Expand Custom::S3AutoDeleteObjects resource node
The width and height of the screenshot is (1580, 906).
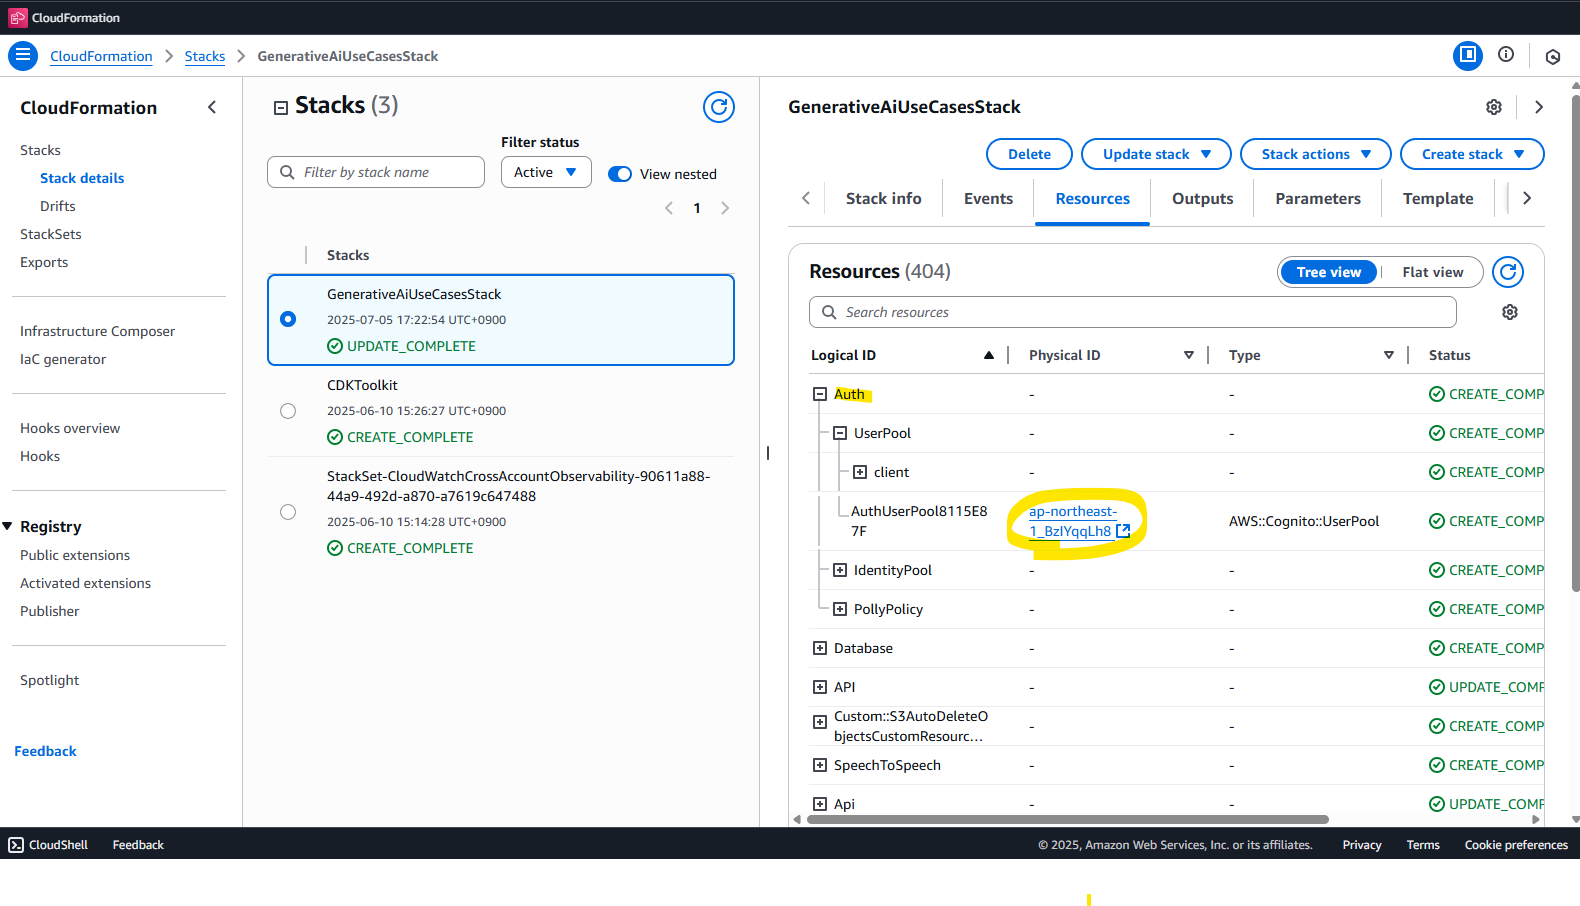point(820,721)
